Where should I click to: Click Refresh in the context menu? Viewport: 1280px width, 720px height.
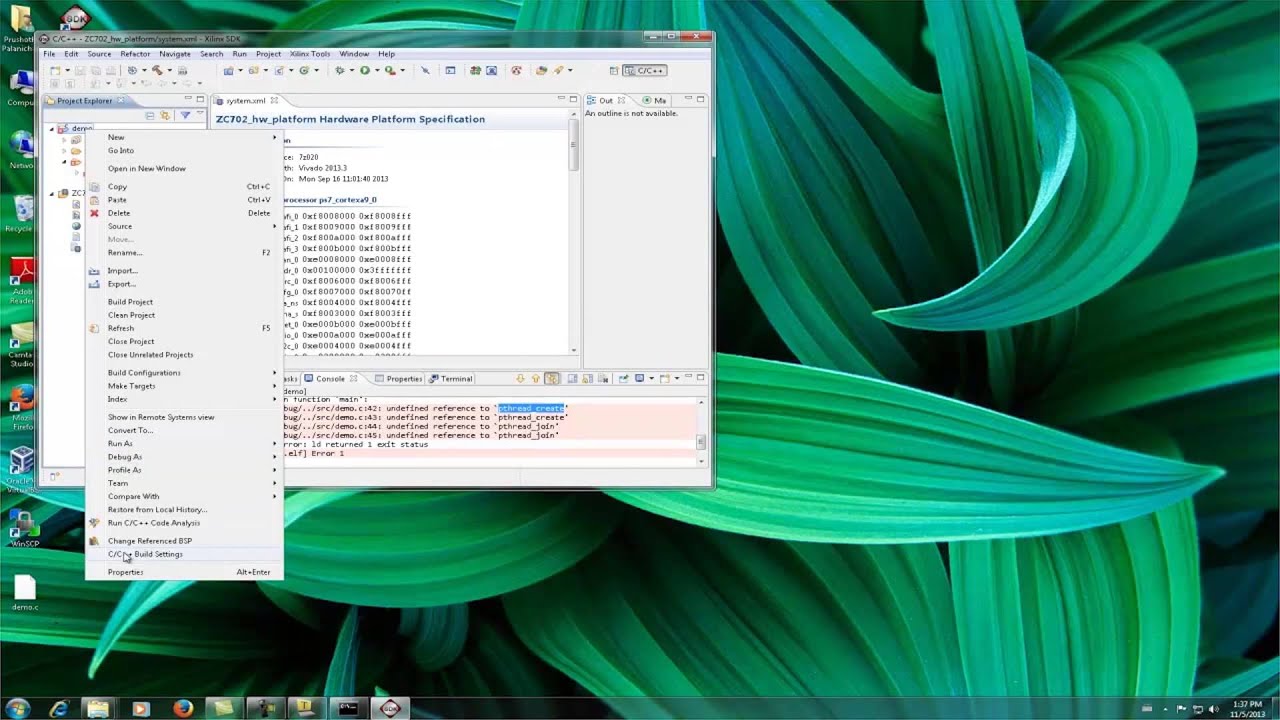pos(184,328)
